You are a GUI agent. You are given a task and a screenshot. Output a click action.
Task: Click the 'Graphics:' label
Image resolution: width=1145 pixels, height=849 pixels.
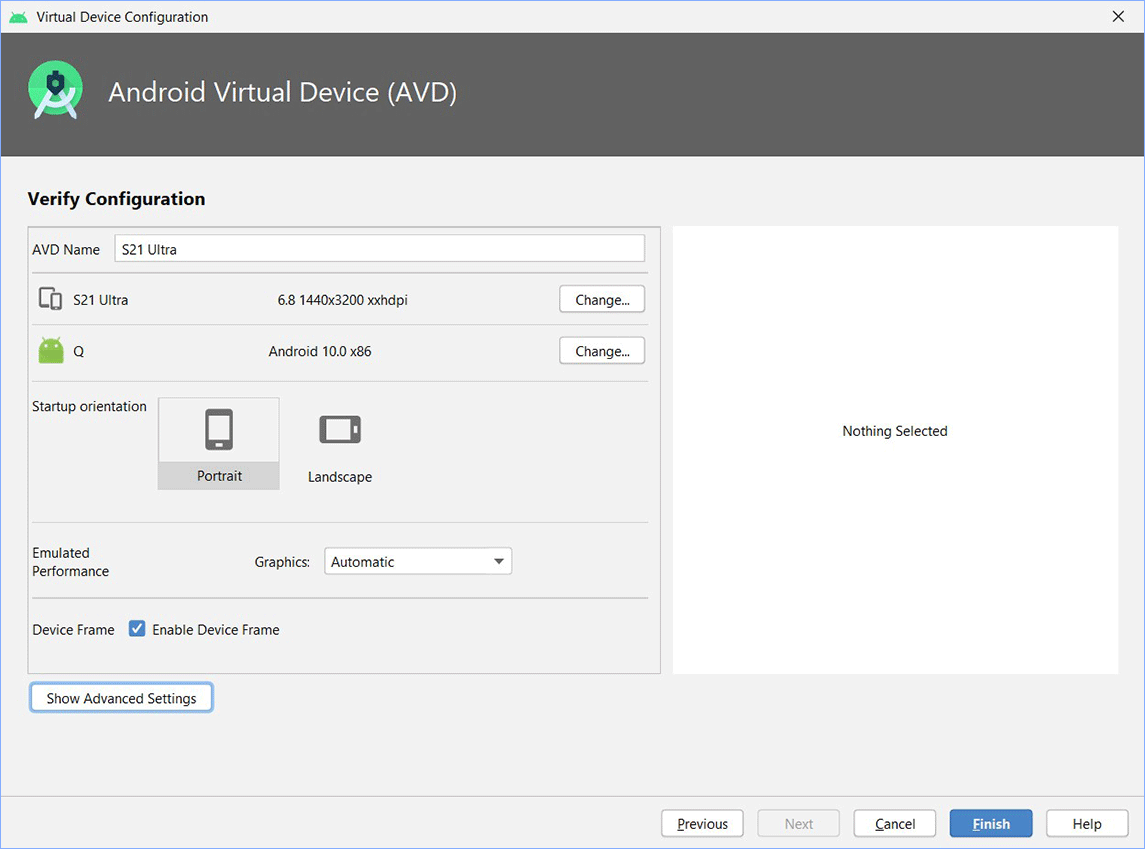pyautogui.click(x=282, y=562)
